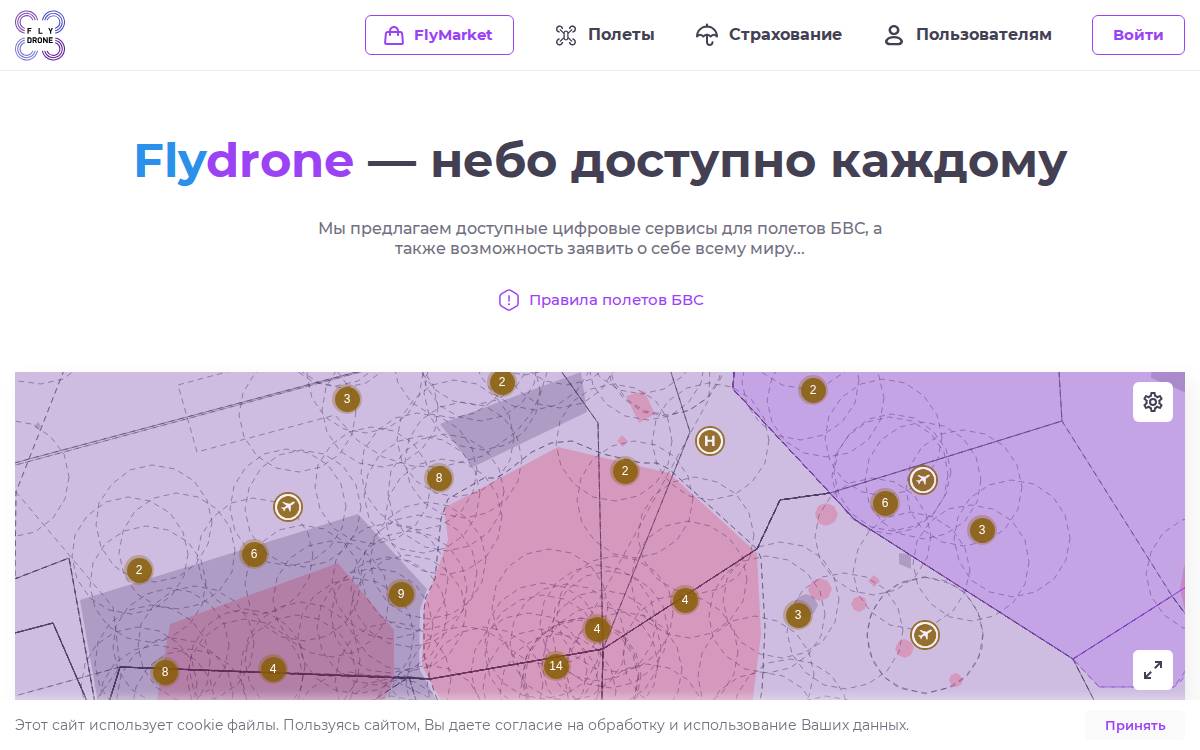This screenshot has width=1200, height=750.
Task: Open map settings gear icon
Action: click(x=1153, y=402)
